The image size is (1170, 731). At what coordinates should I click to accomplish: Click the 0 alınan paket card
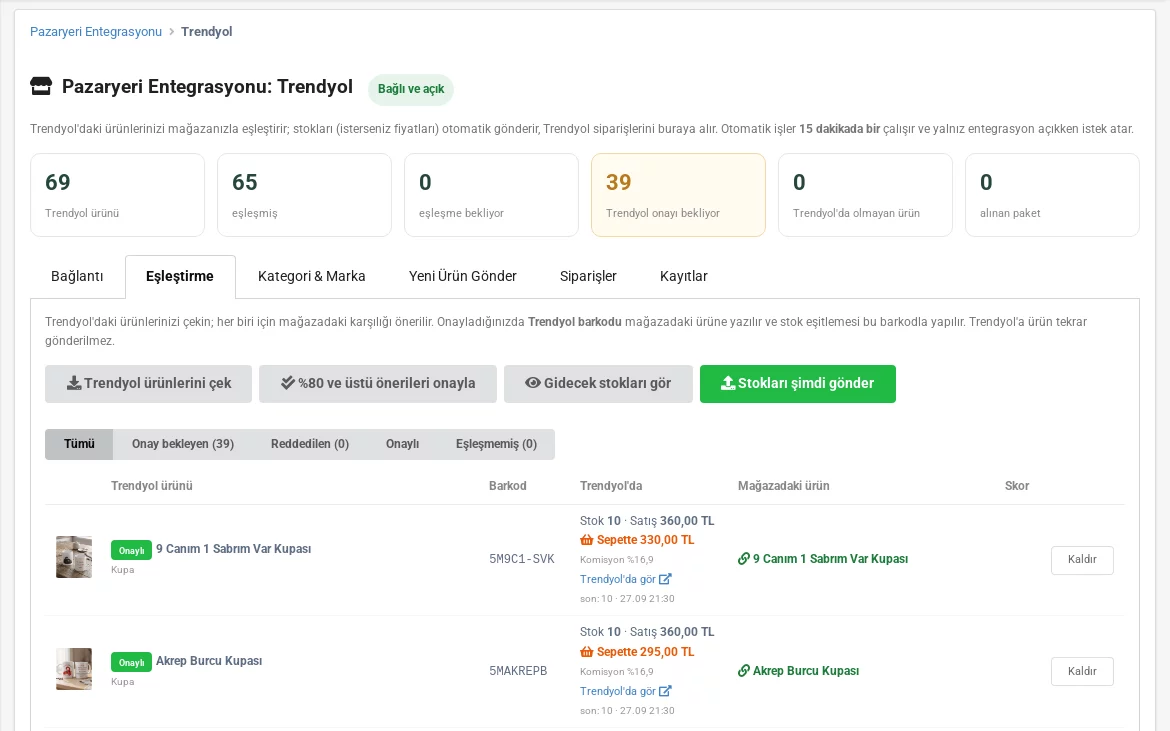coord(1052,195)
